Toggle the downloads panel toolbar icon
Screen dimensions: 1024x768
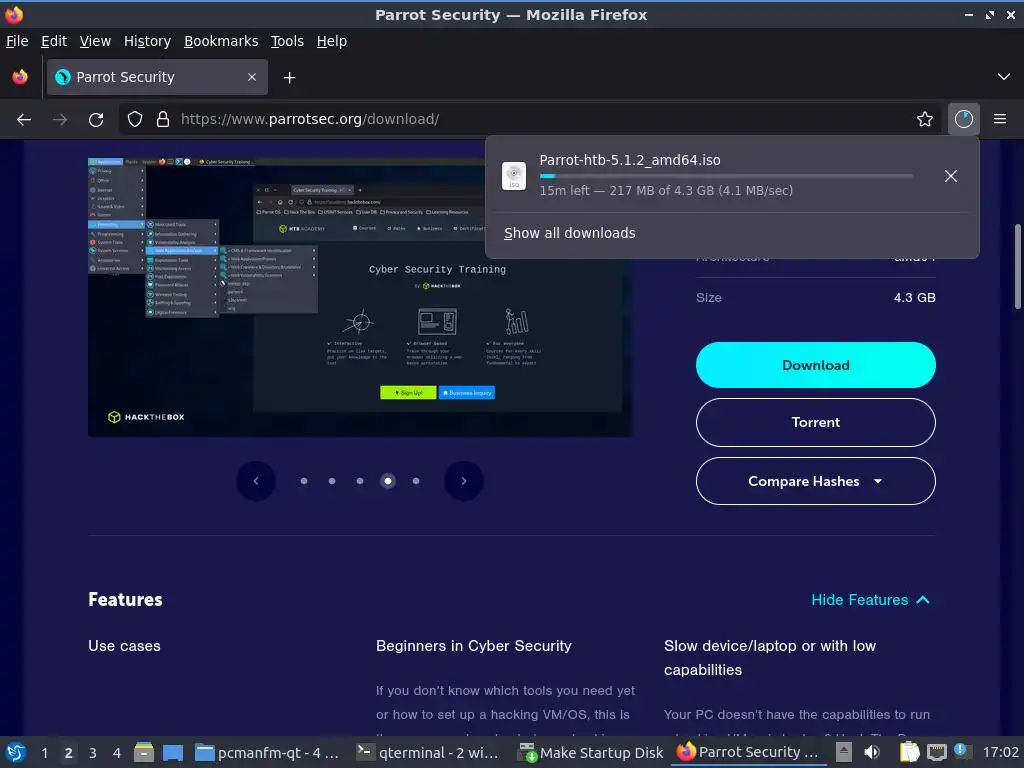tap(963, 120)
